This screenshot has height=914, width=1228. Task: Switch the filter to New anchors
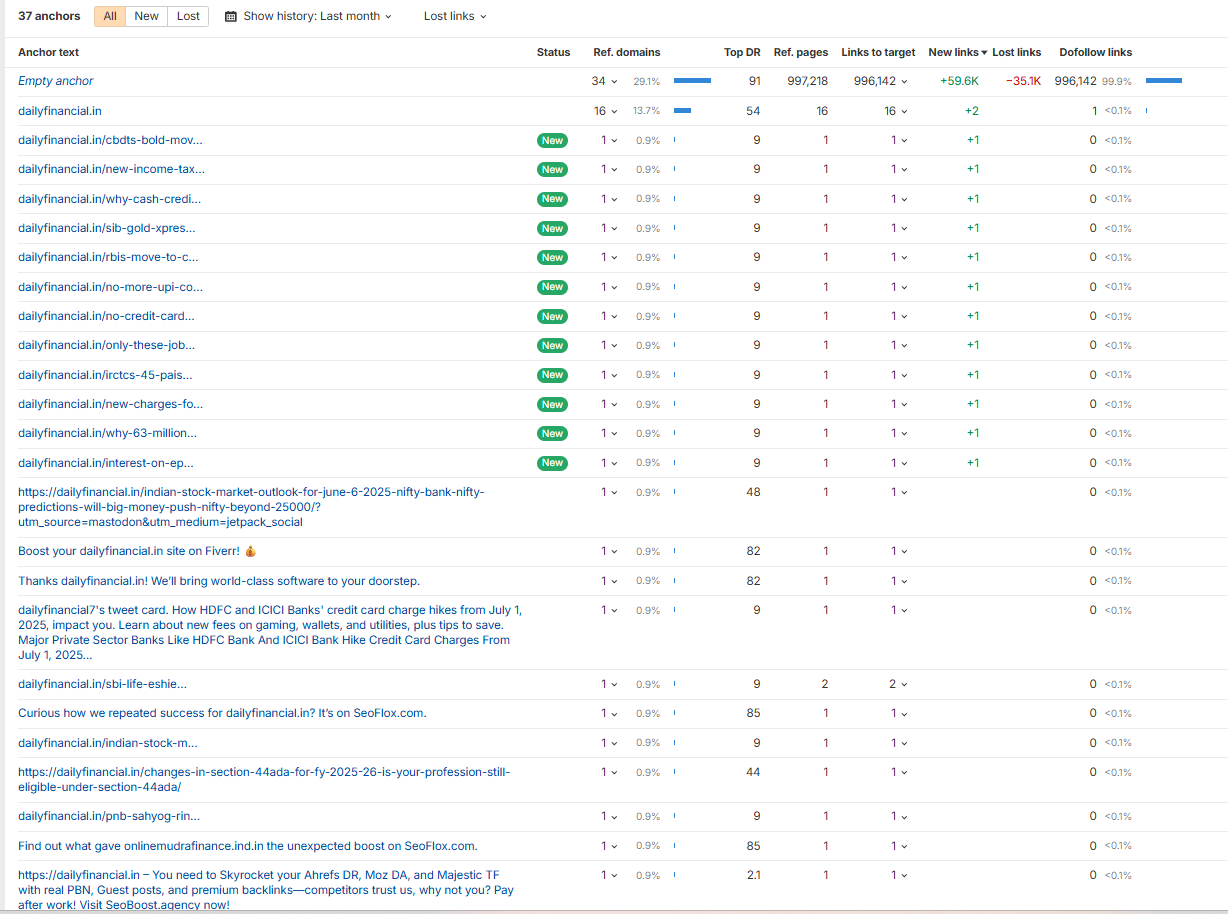pyautogui.click(x=147, y=16)
